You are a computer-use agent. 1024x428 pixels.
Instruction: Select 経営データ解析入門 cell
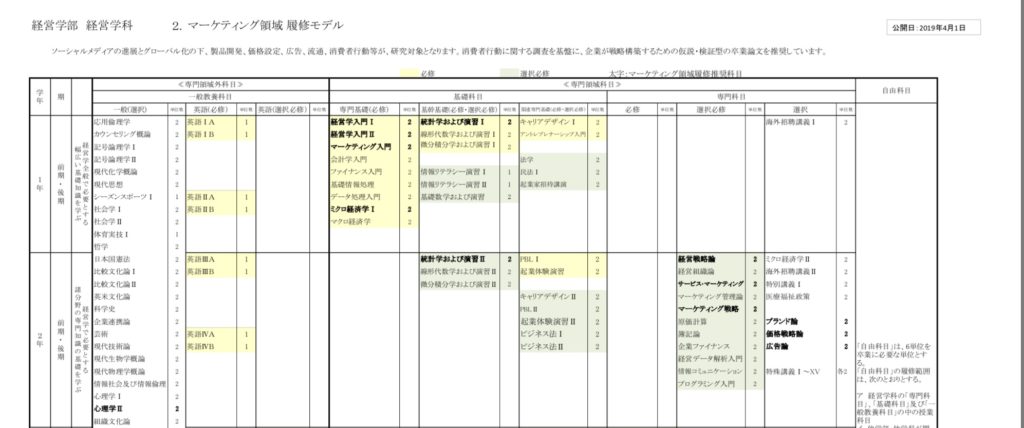710,359
